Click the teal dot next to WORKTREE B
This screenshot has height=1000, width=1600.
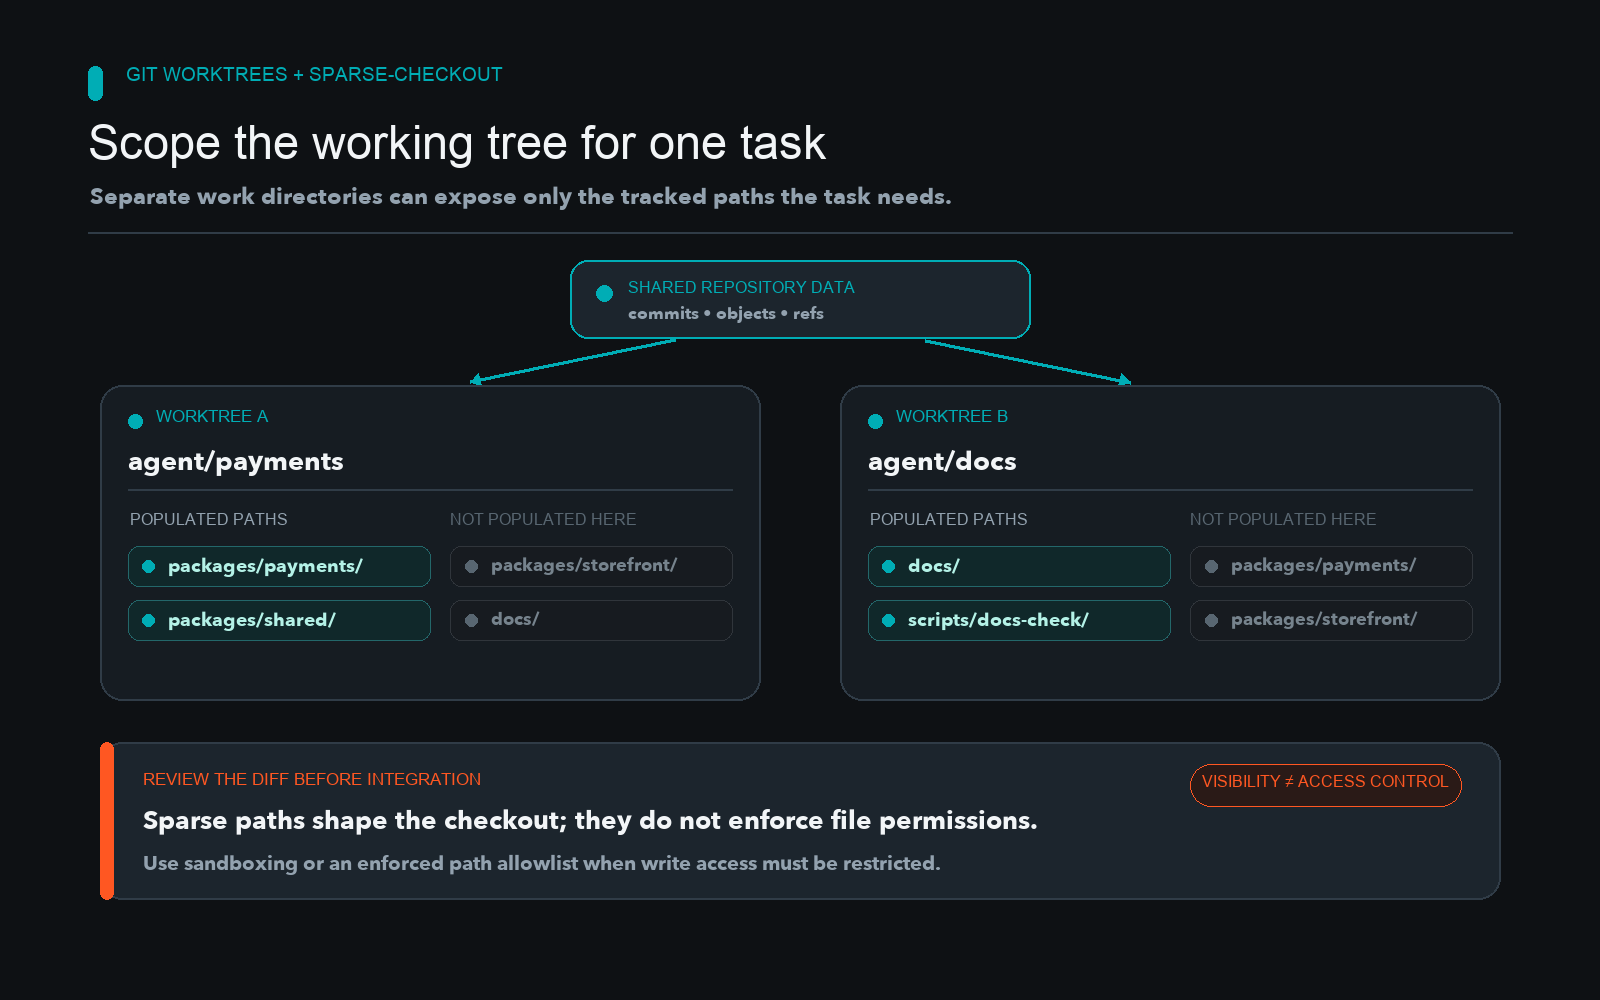tap(875, 421)
